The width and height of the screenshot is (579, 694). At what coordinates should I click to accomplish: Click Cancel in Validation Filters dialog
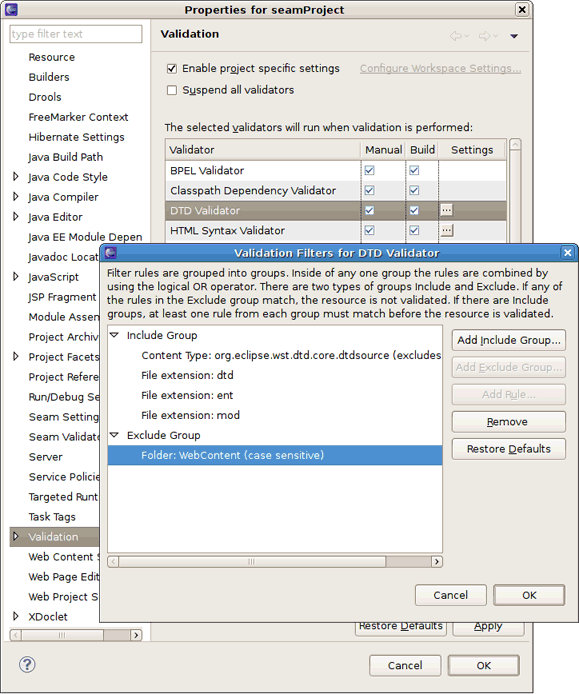coord(451,595)
